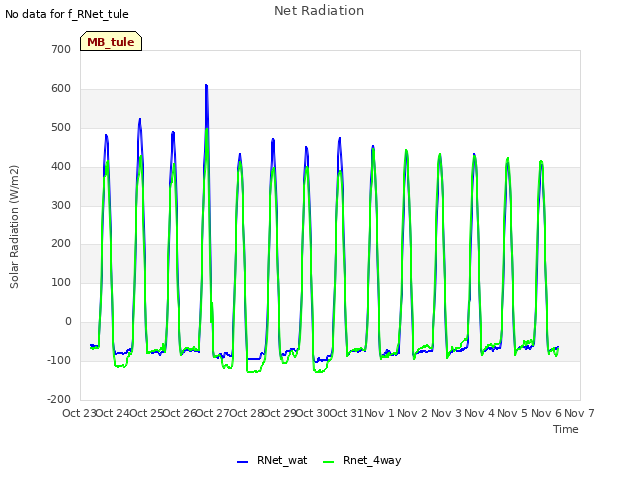Click the 400 y-axis tick label
640x480 pixels.
(x=61, y=167)
